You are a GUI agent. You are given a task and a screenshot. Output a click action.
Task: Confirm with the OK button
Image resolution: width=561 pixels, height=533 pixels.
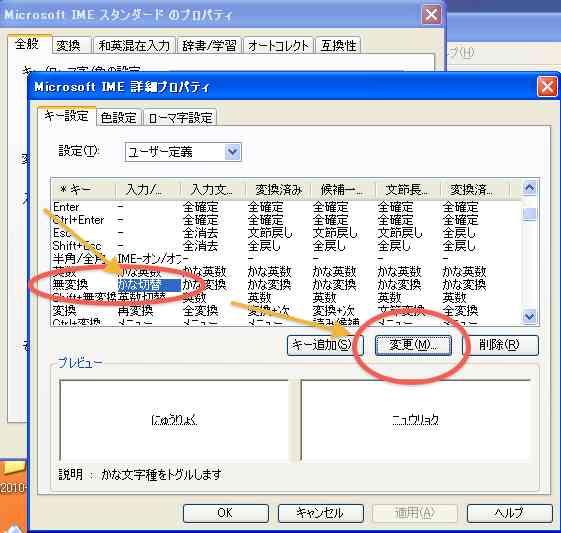tap(225, 513)
